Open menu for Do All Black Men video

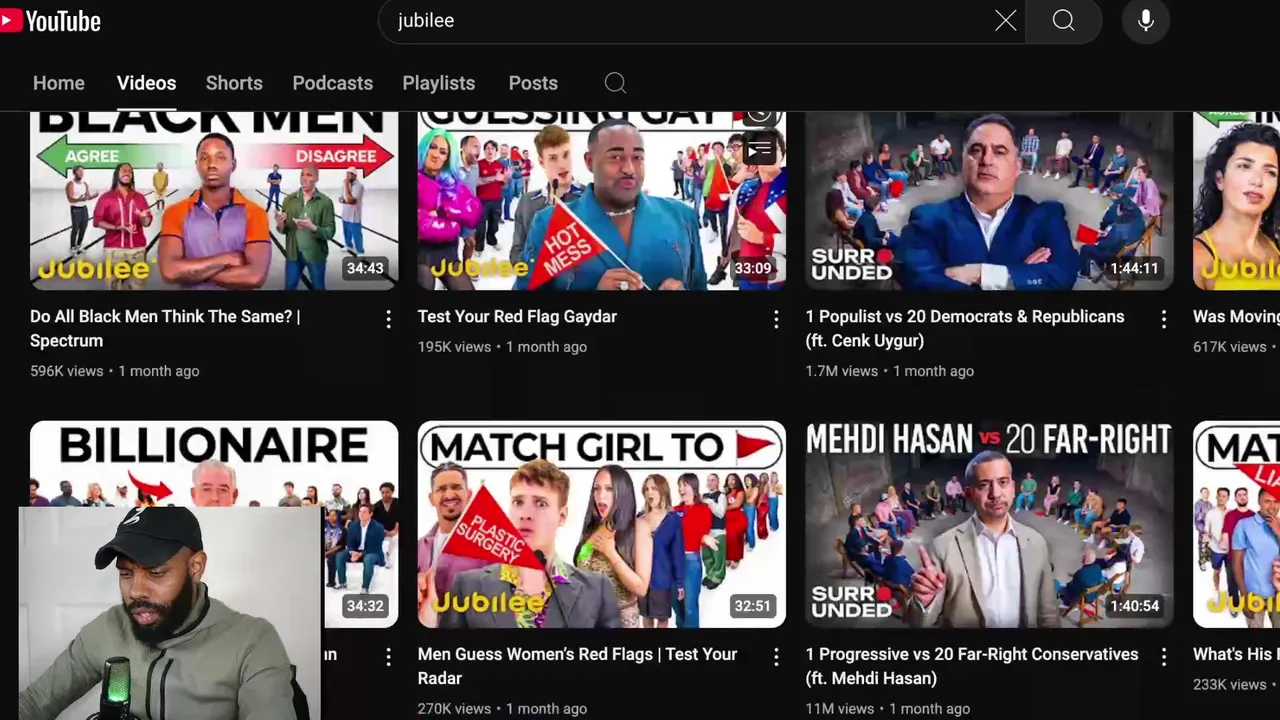pos(388,319)
